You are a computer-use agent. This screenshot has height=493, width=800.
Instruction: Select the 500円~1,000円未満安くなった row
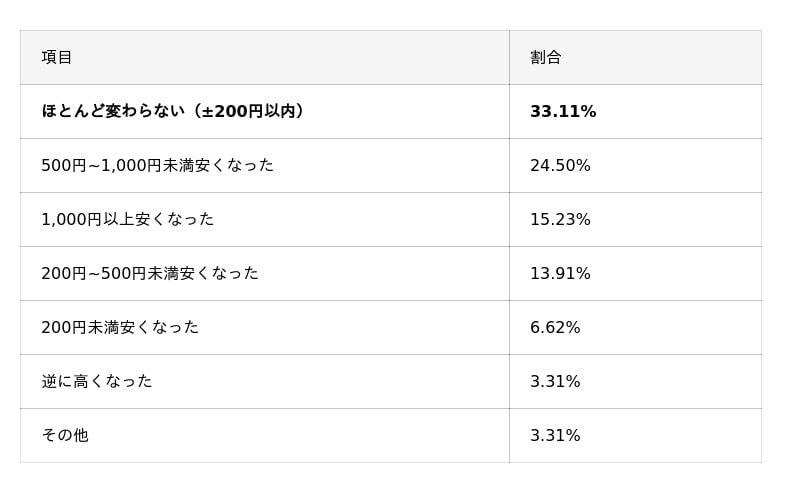click(157, 166)
